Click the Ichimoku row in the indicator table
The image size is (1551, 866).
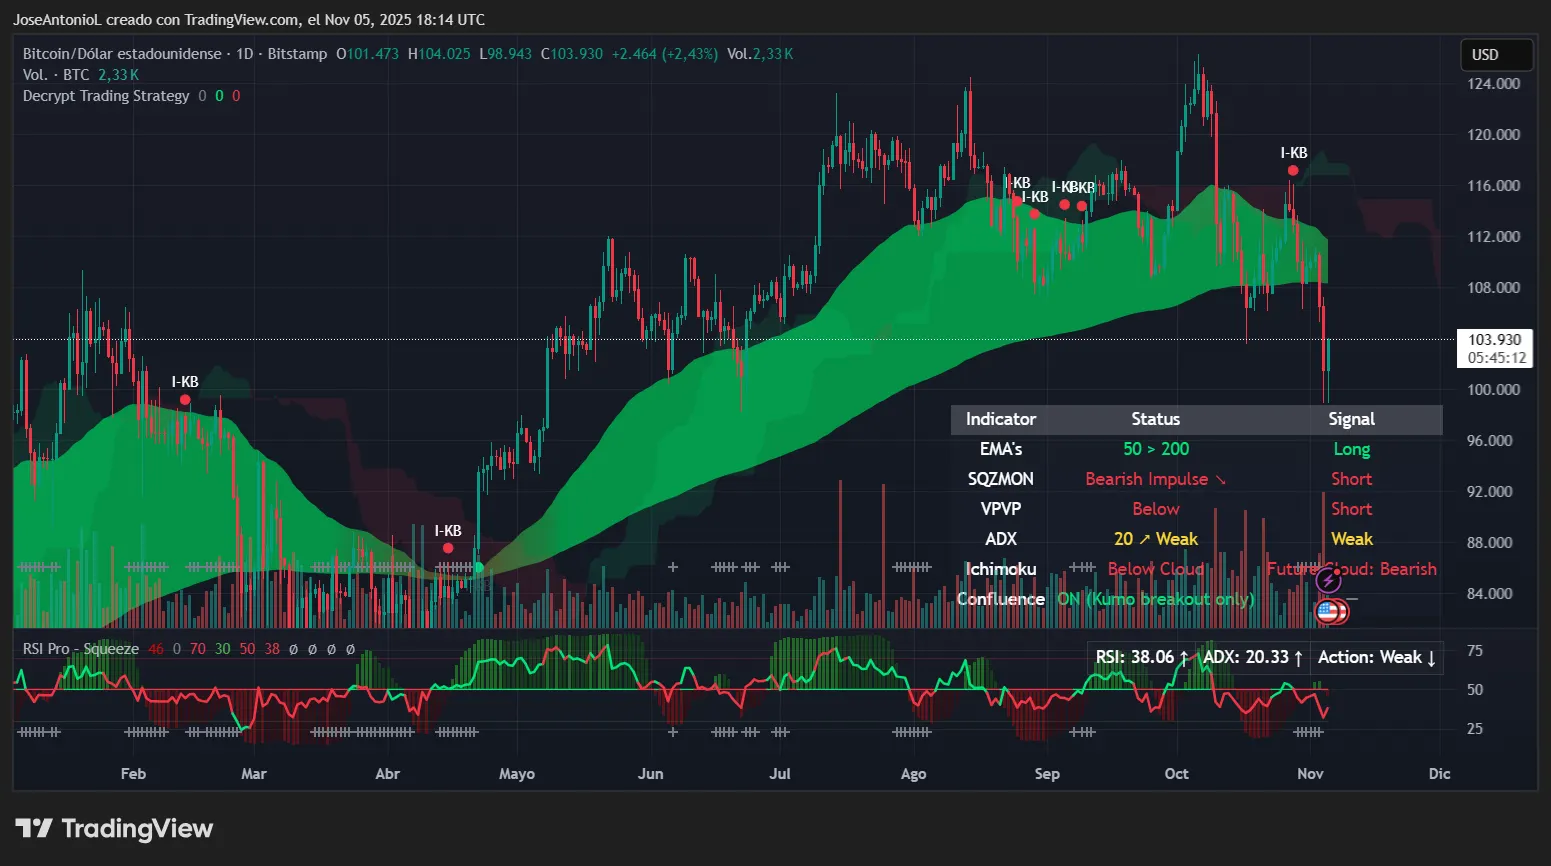pos(1001,568)
